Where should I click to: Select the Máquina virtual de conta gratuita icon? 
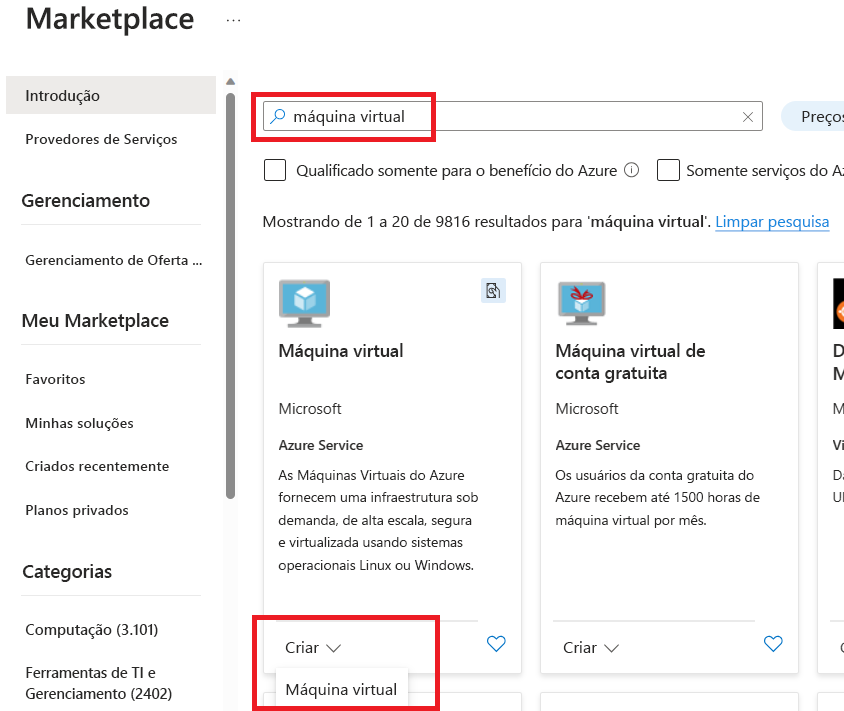click(581, 302)
